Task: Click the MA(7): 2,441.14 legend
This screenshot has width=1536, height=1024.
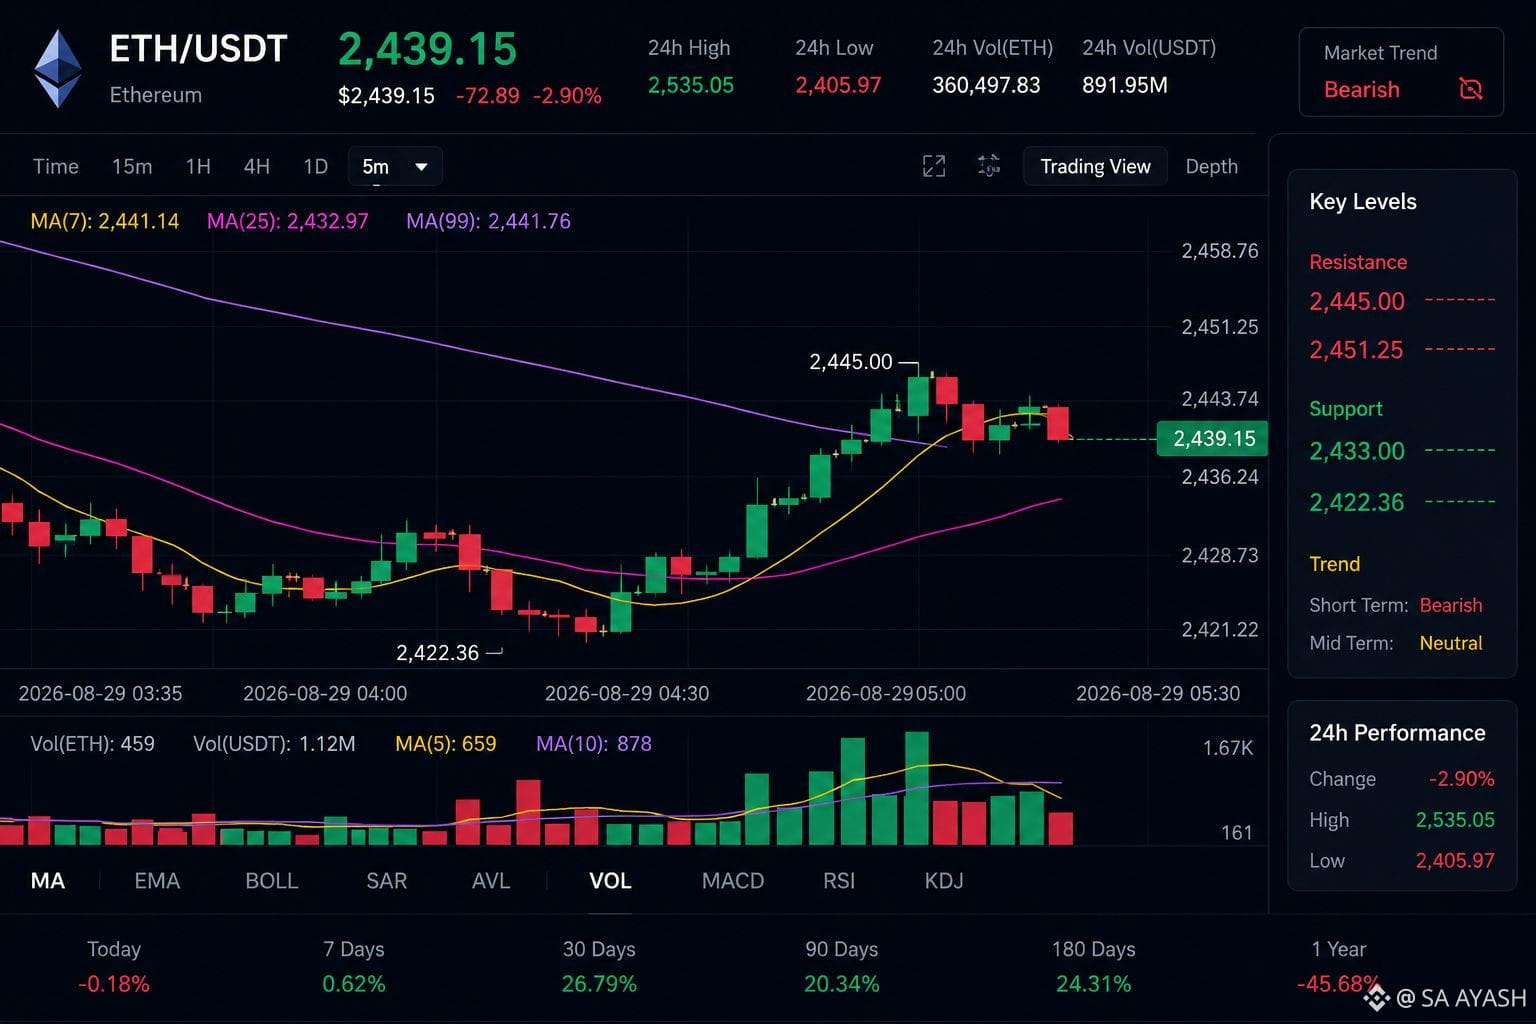Action: click(105, 221)
